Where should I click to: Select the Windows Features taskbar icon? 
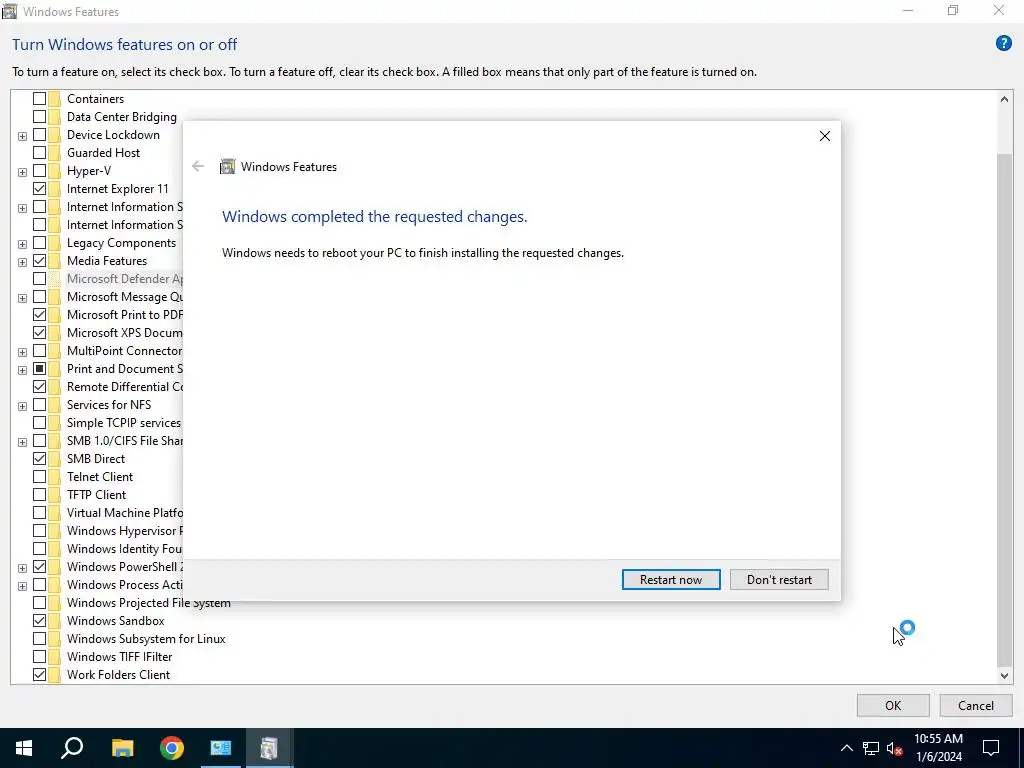coord(269,748)
